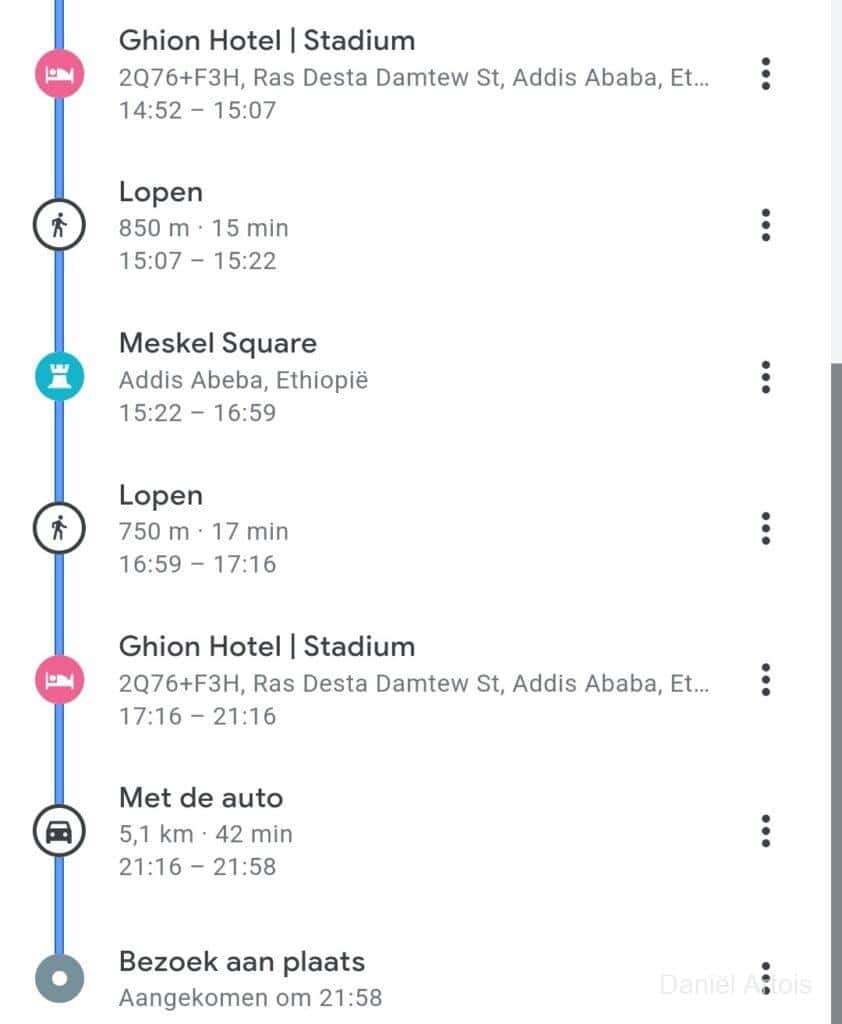Open the three-dot menu for the 14:52 Ghion Hotel visit
The height and width of the screenshot is (1024, 842).
pyautogui.click(x=765, y=74)
